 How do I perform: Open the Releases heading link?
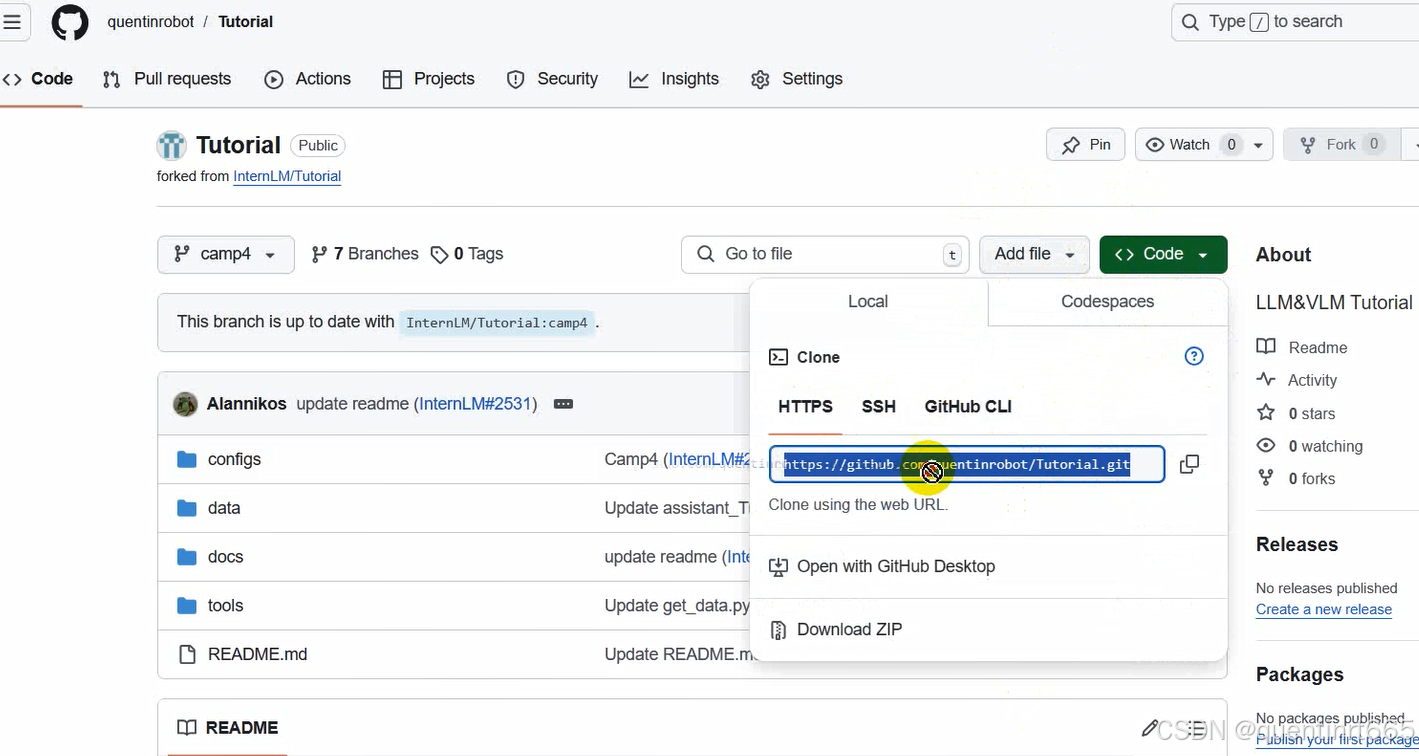click(1297, 544)
